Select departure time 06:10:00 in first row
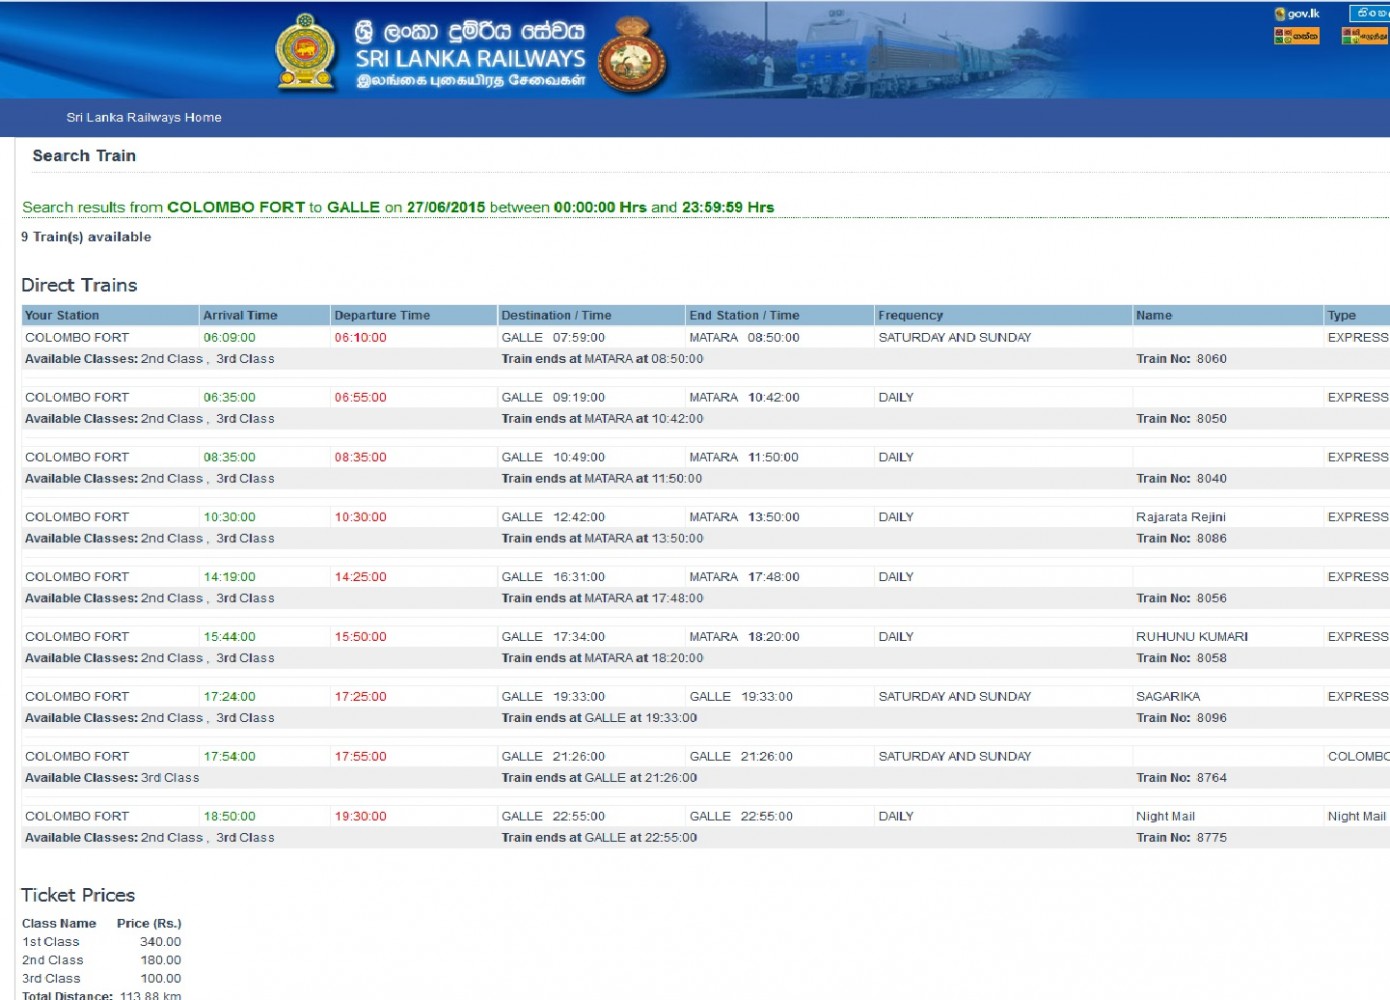The width and height of the screenshot is (1390, 1000). (360, 338)
